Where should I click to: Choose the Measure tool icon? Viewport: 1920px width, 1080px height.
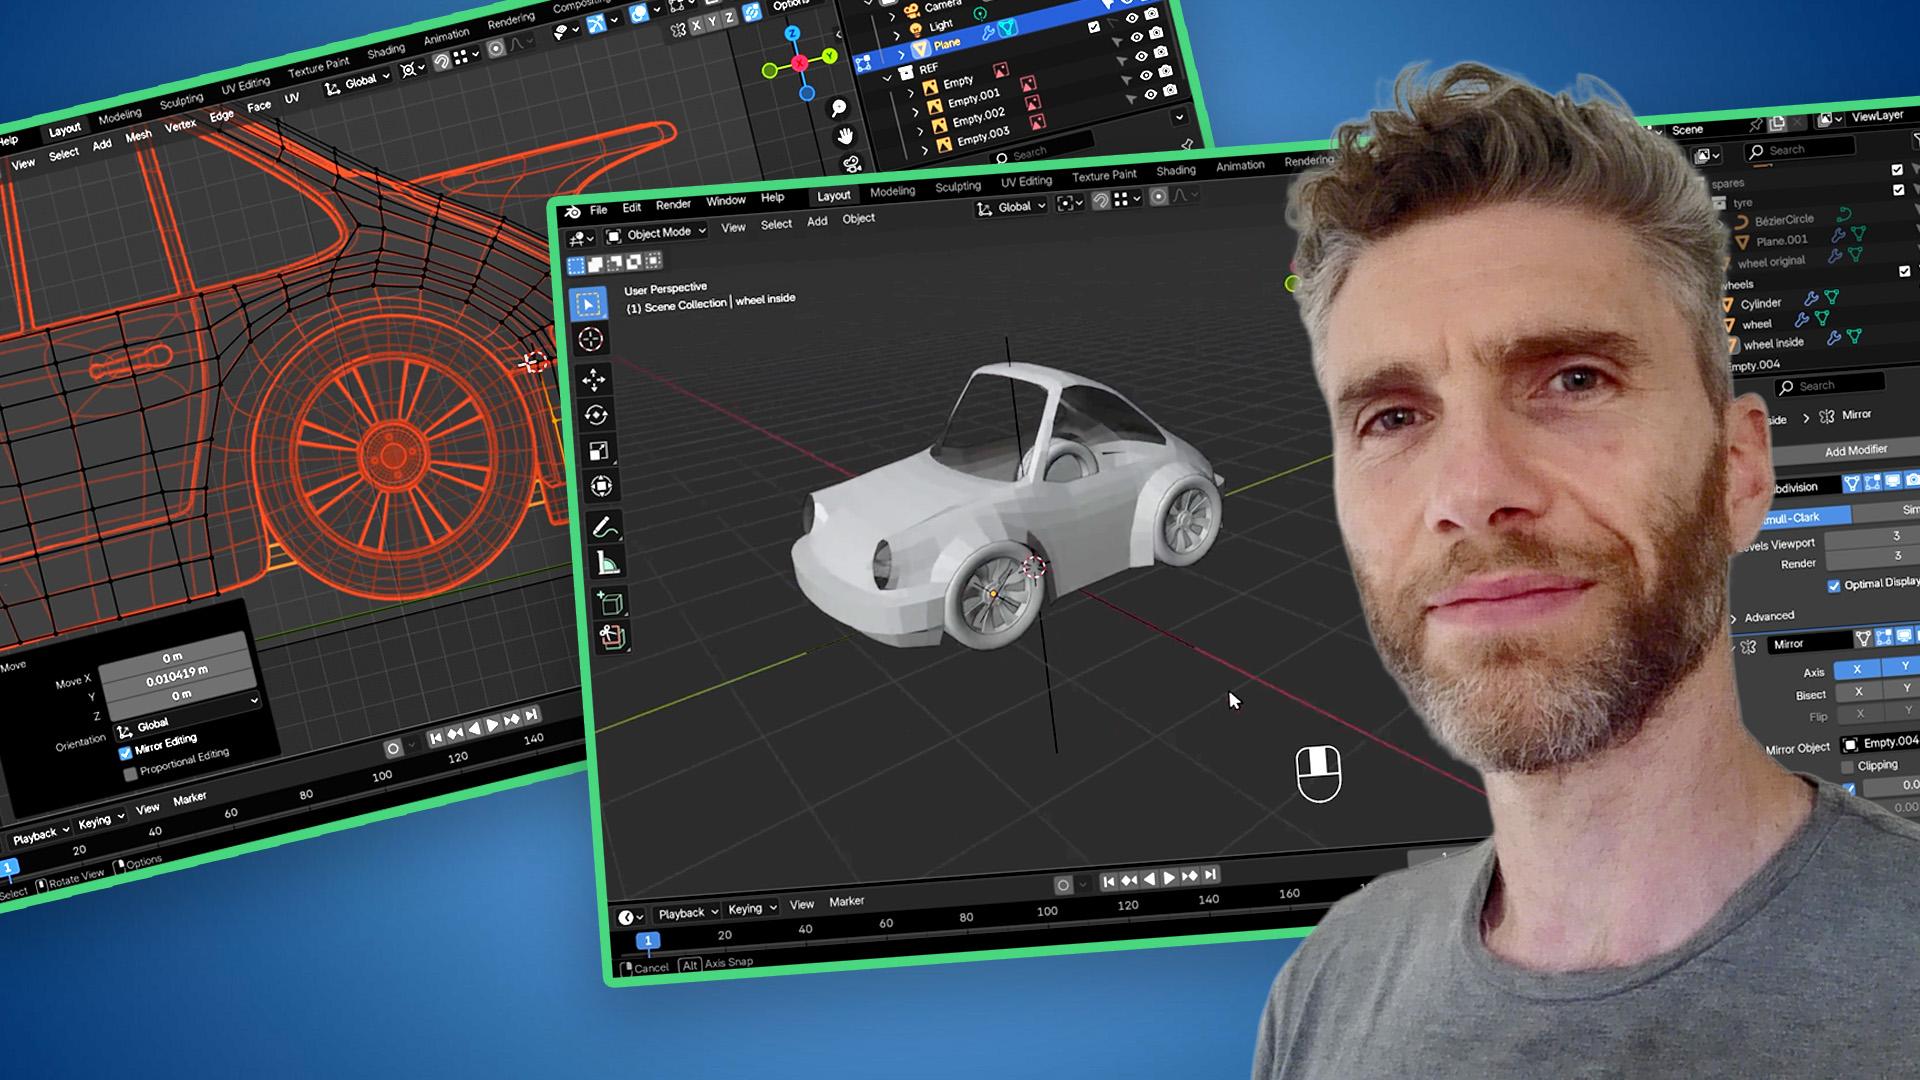pyautogui.click(x=607, y=563)
